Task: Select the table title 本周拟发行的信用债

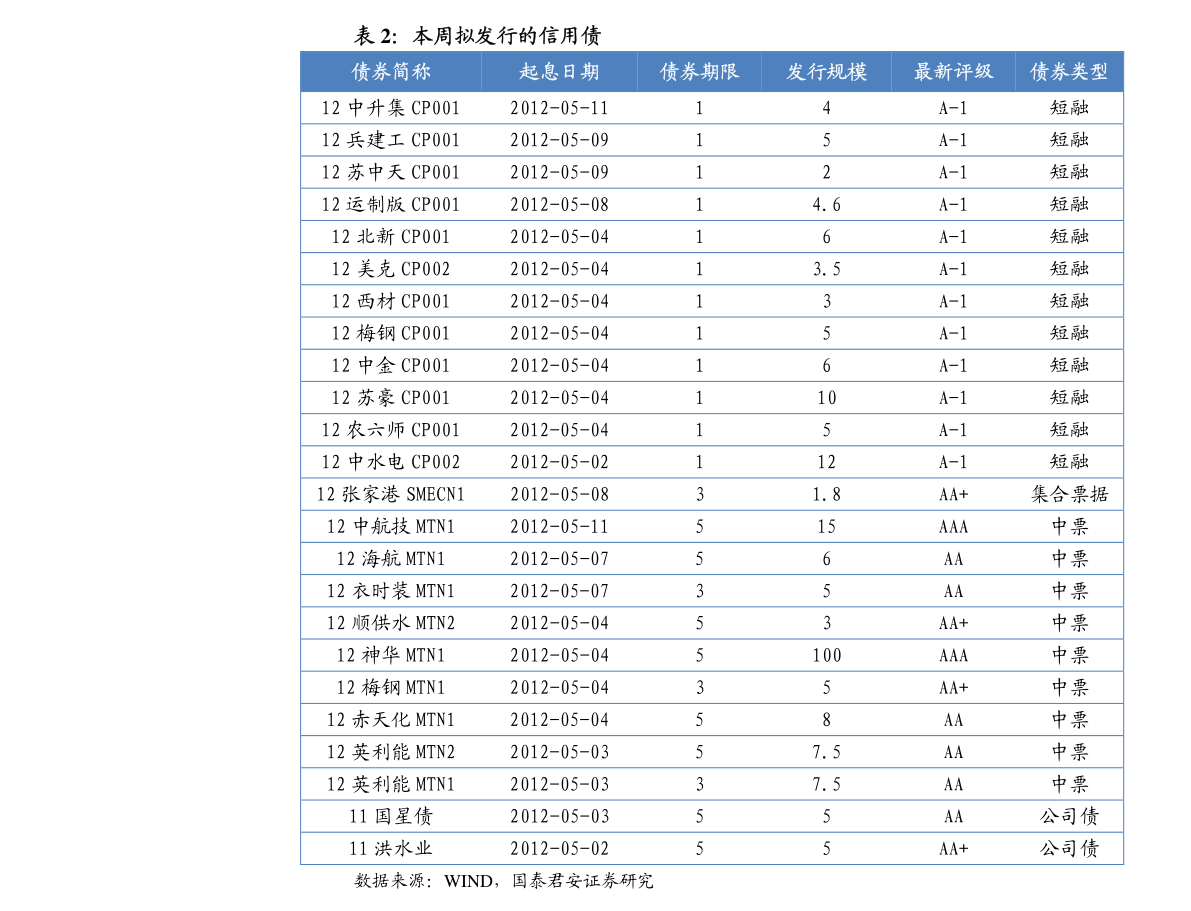Action: tap(507, 36)
